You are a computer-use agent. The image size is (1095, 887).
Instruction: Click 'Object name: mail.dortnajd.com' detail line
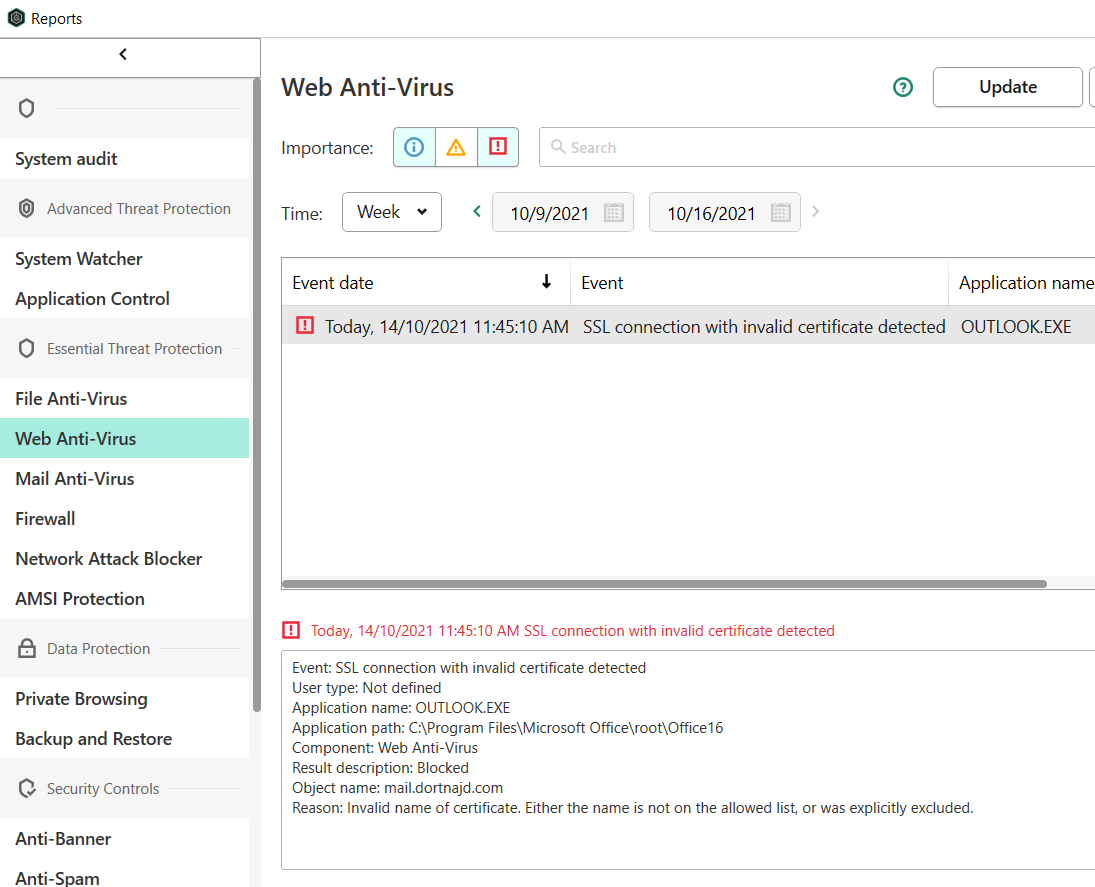coord(397,788)
